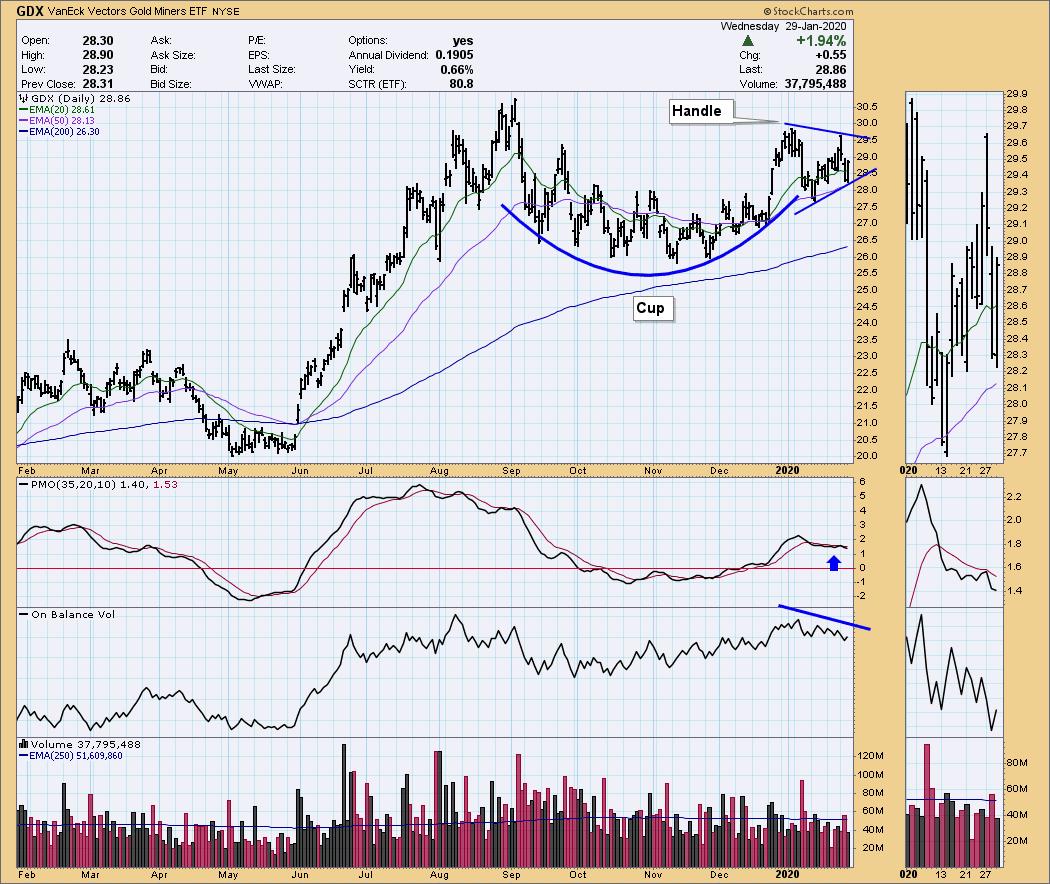
Task: Click the 29.9 label on zoomed price axis
Action: (1017, 94)
